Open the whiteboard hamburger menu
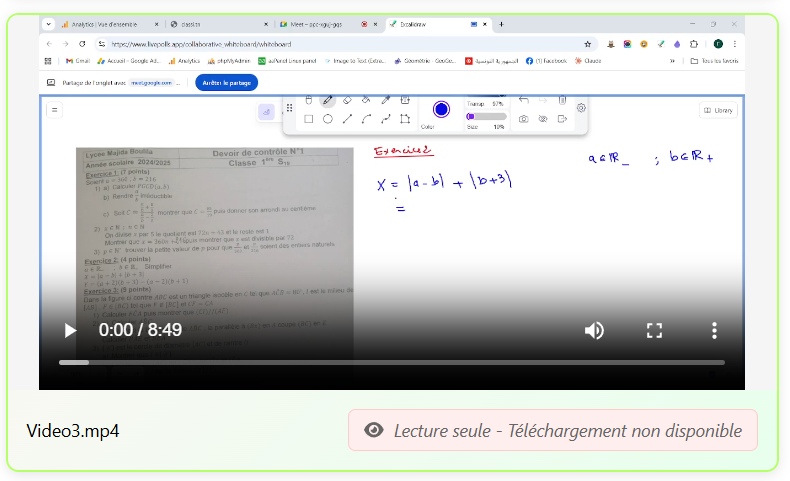This screenshot has width=790, height=481. (55, 110)
